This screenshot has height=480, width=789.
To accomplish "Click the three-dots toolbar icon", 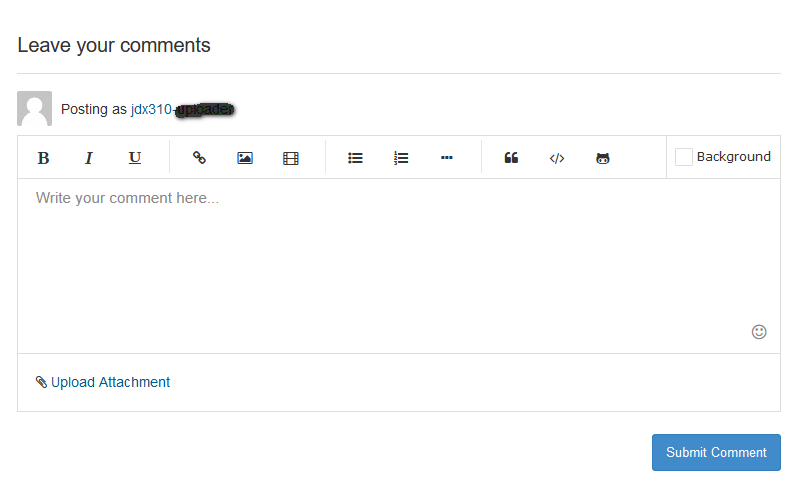I will point(447,157).
